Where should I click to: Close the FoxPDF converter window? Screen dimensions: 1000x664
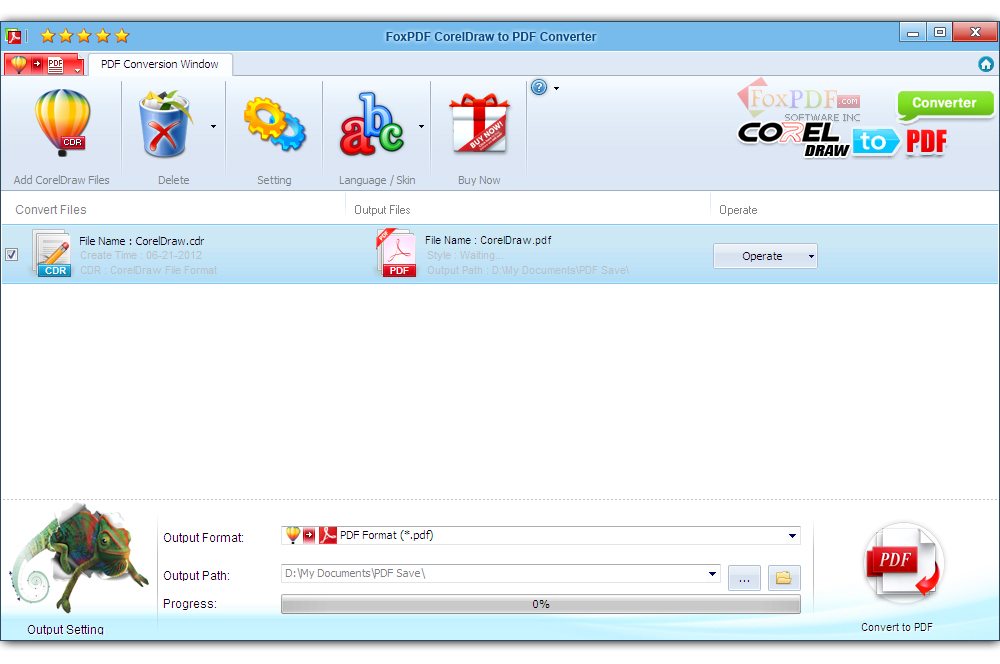(x=975, y=33)
